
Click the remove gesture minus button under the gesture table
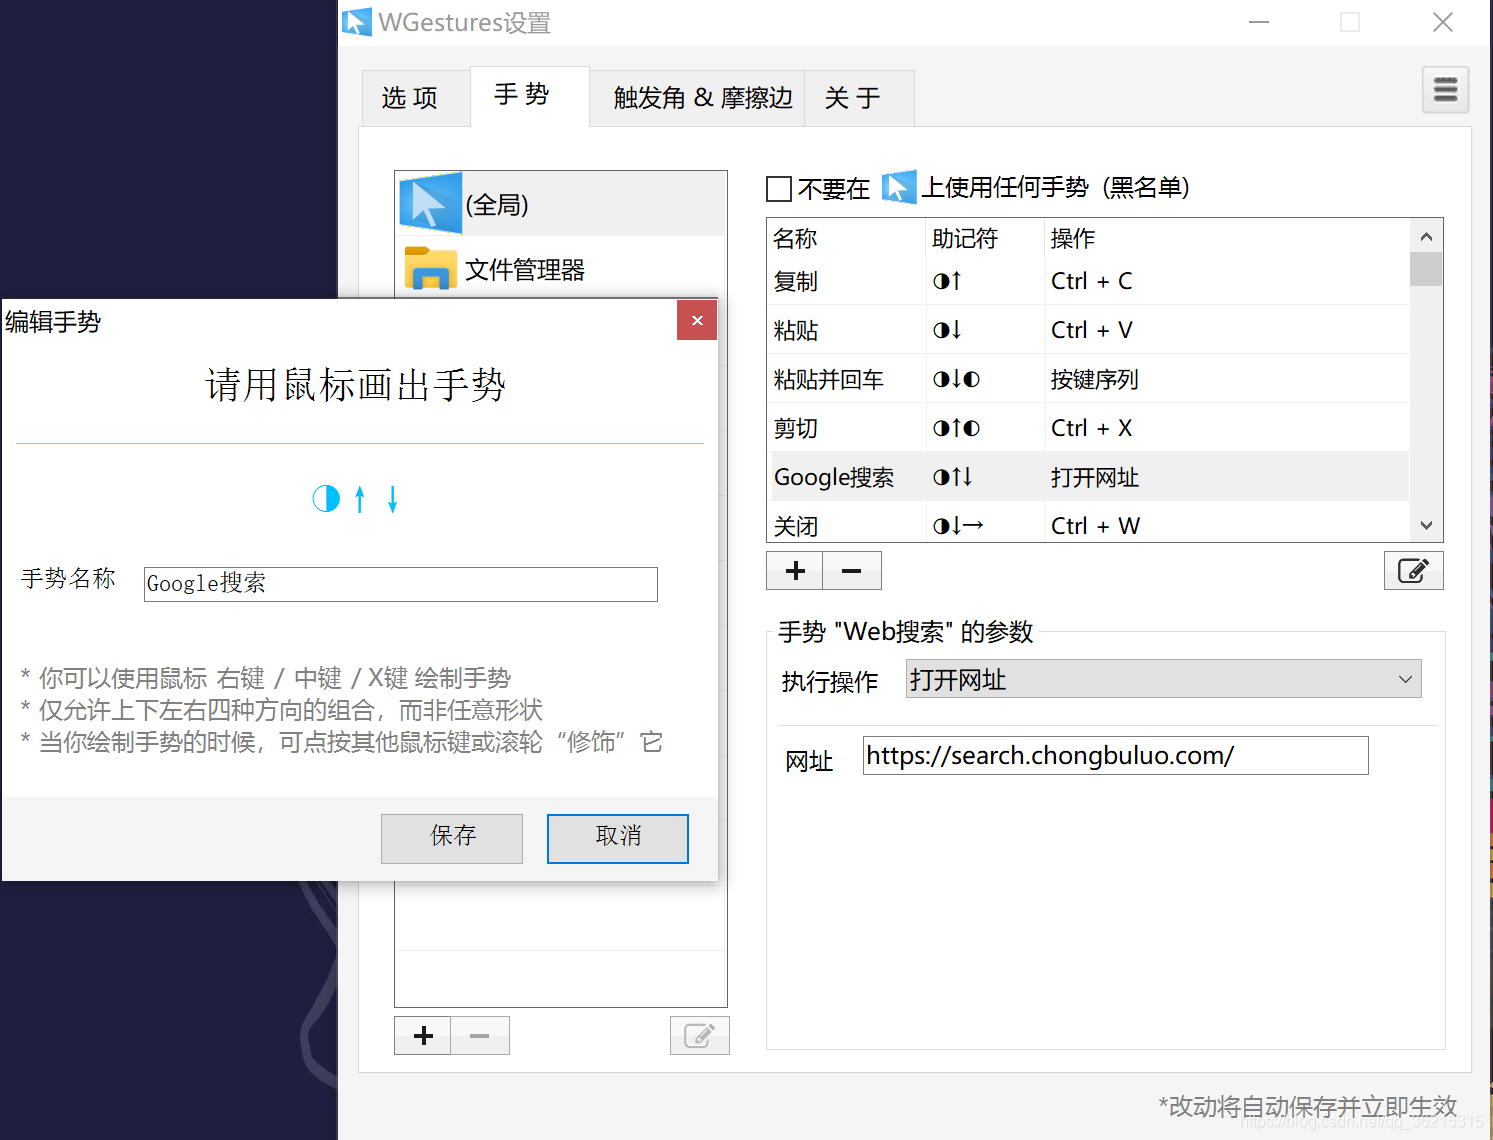pos(852,571)
